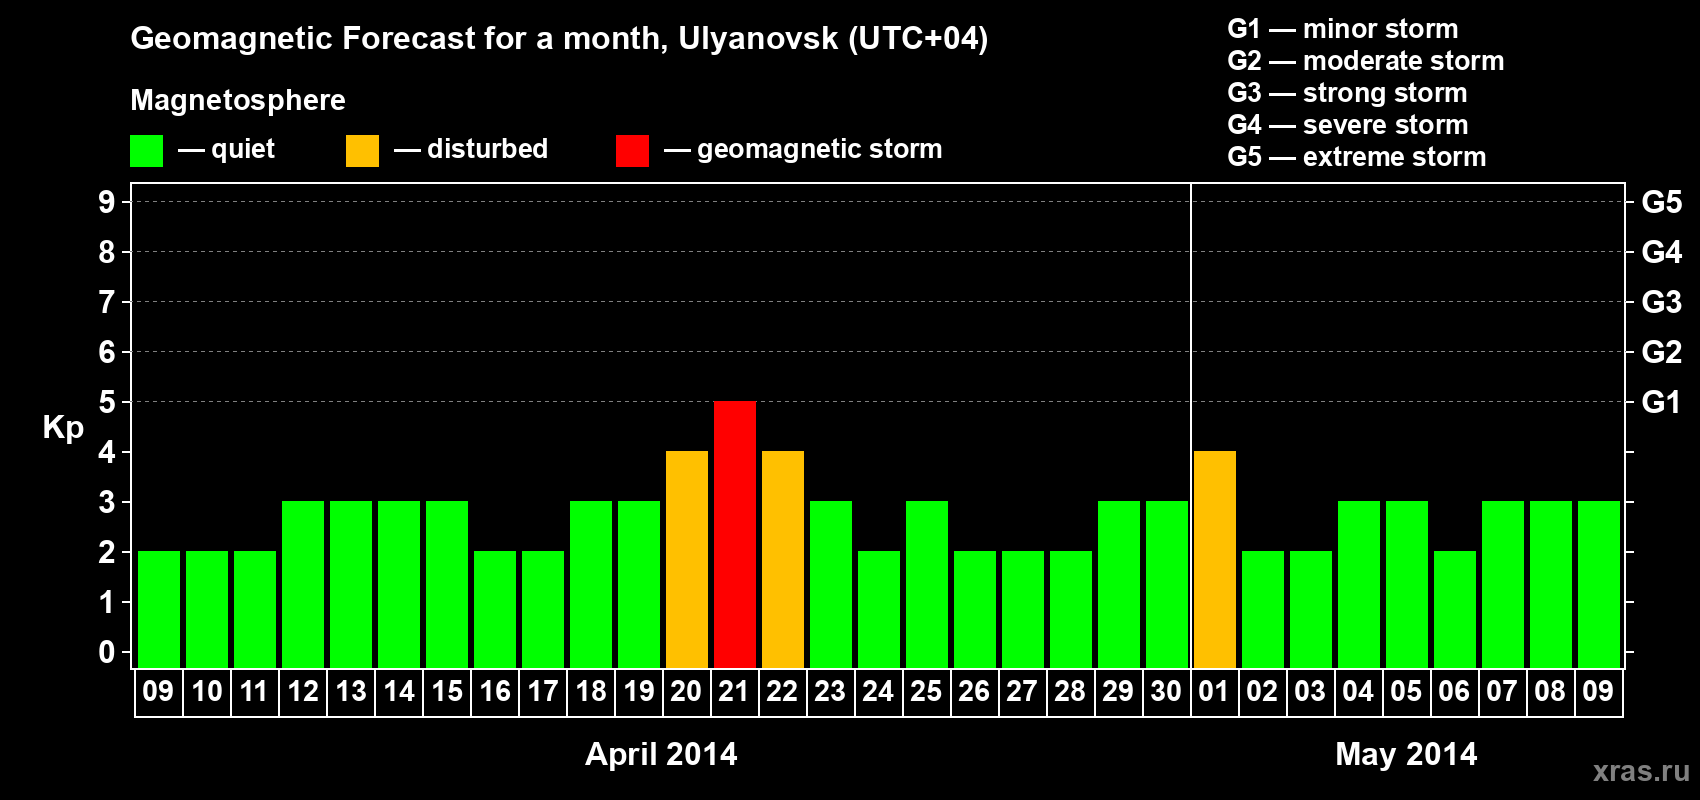
Task: Click the last green bar for May 09
Action: click(1599, 585)
